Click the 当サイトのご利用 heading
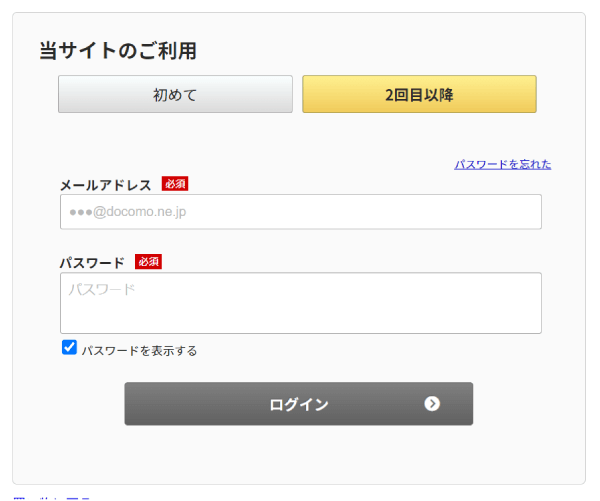 tap(117, 50)
